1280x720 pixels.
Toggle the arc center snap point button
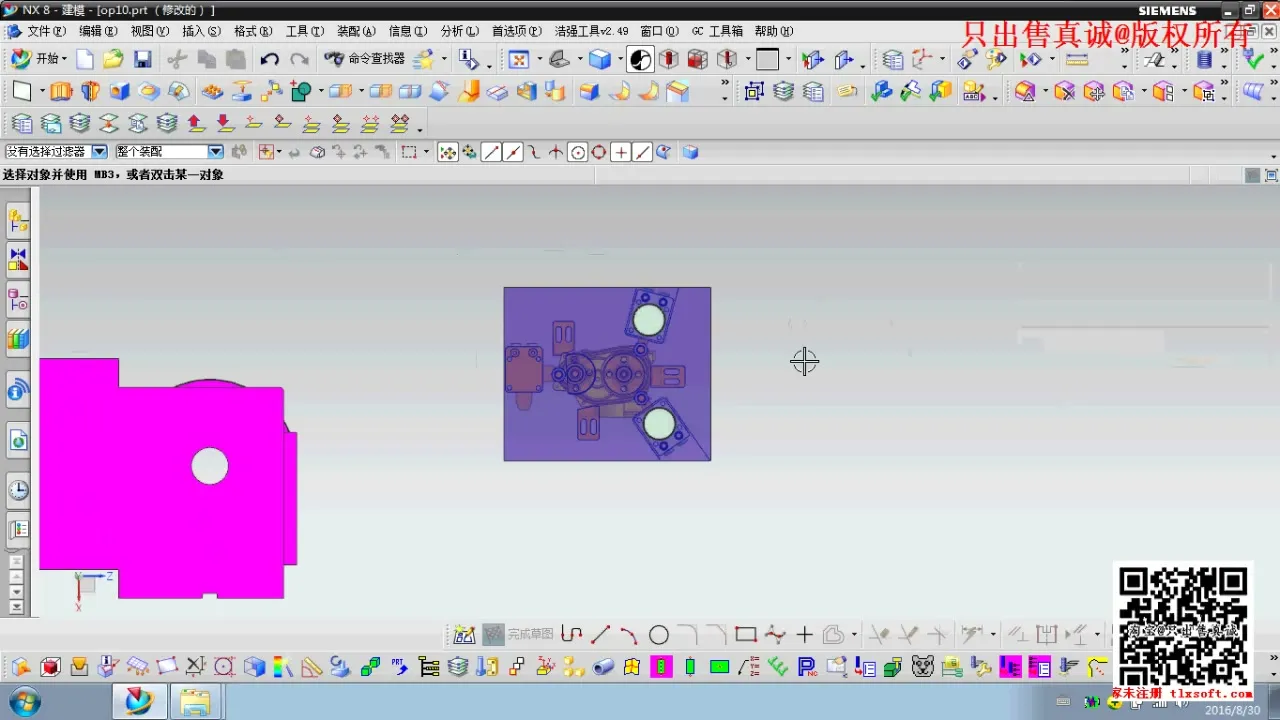click(x=577, y=153)
